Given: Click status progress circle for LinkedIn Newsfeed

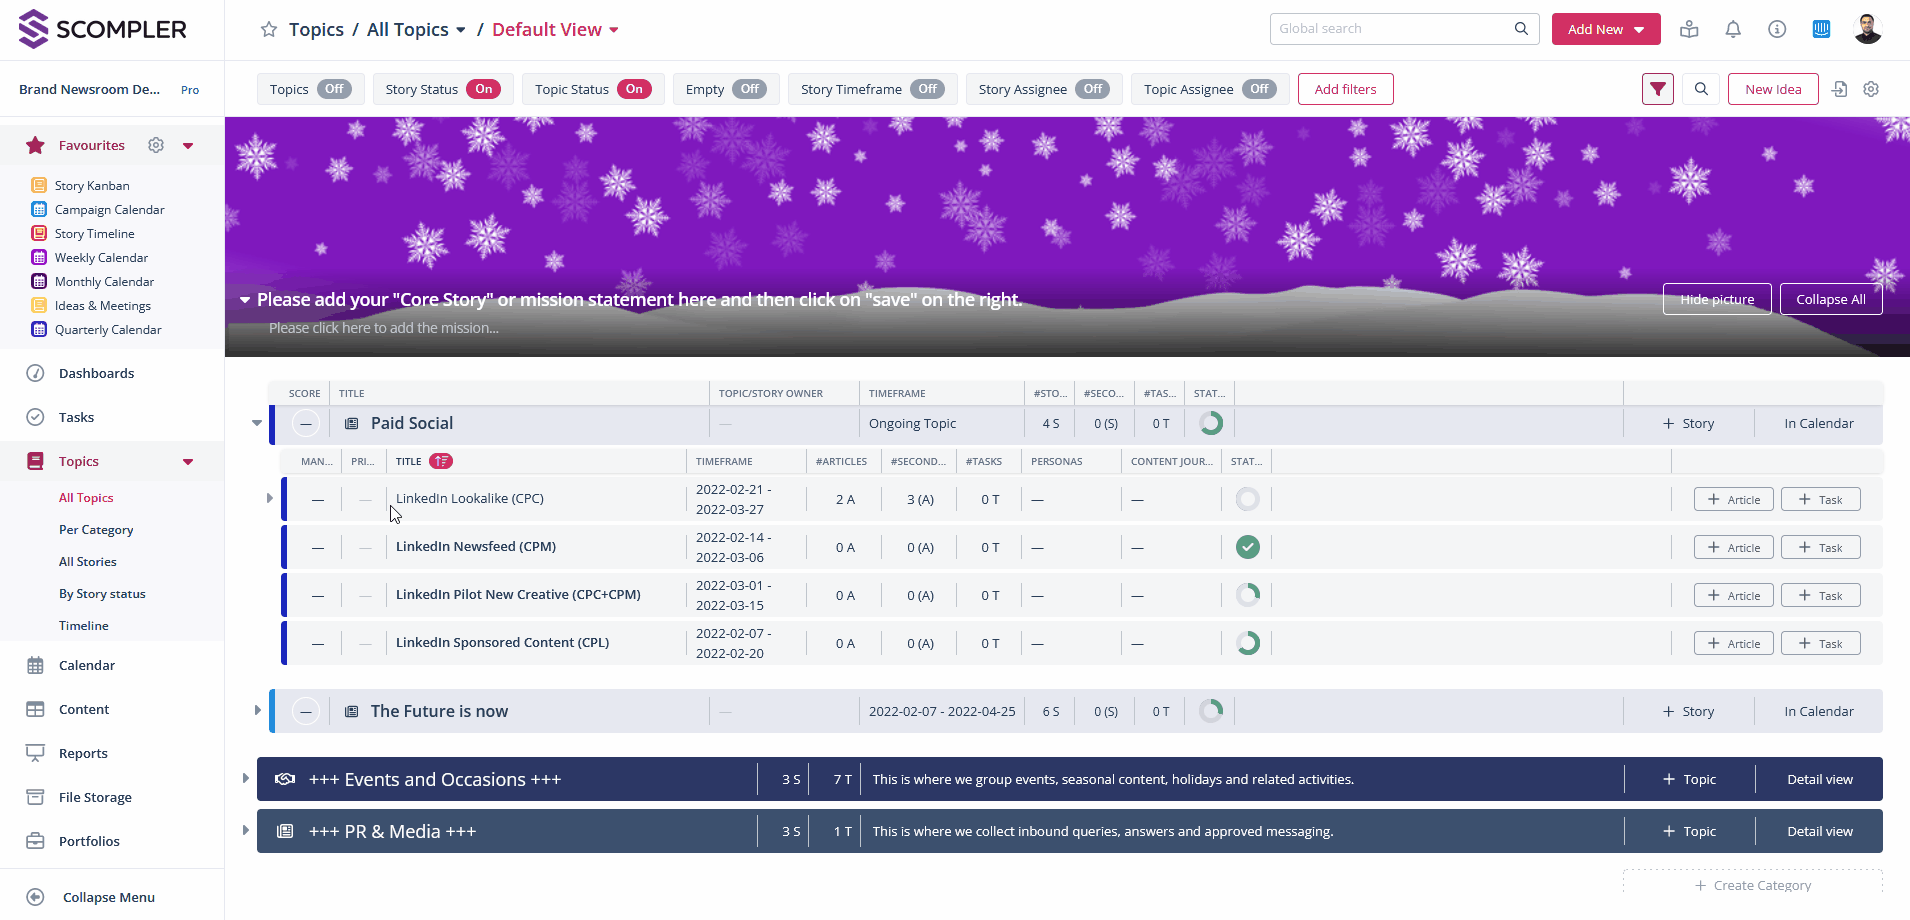Looking at the screenshot, I should pos(1247,547).
